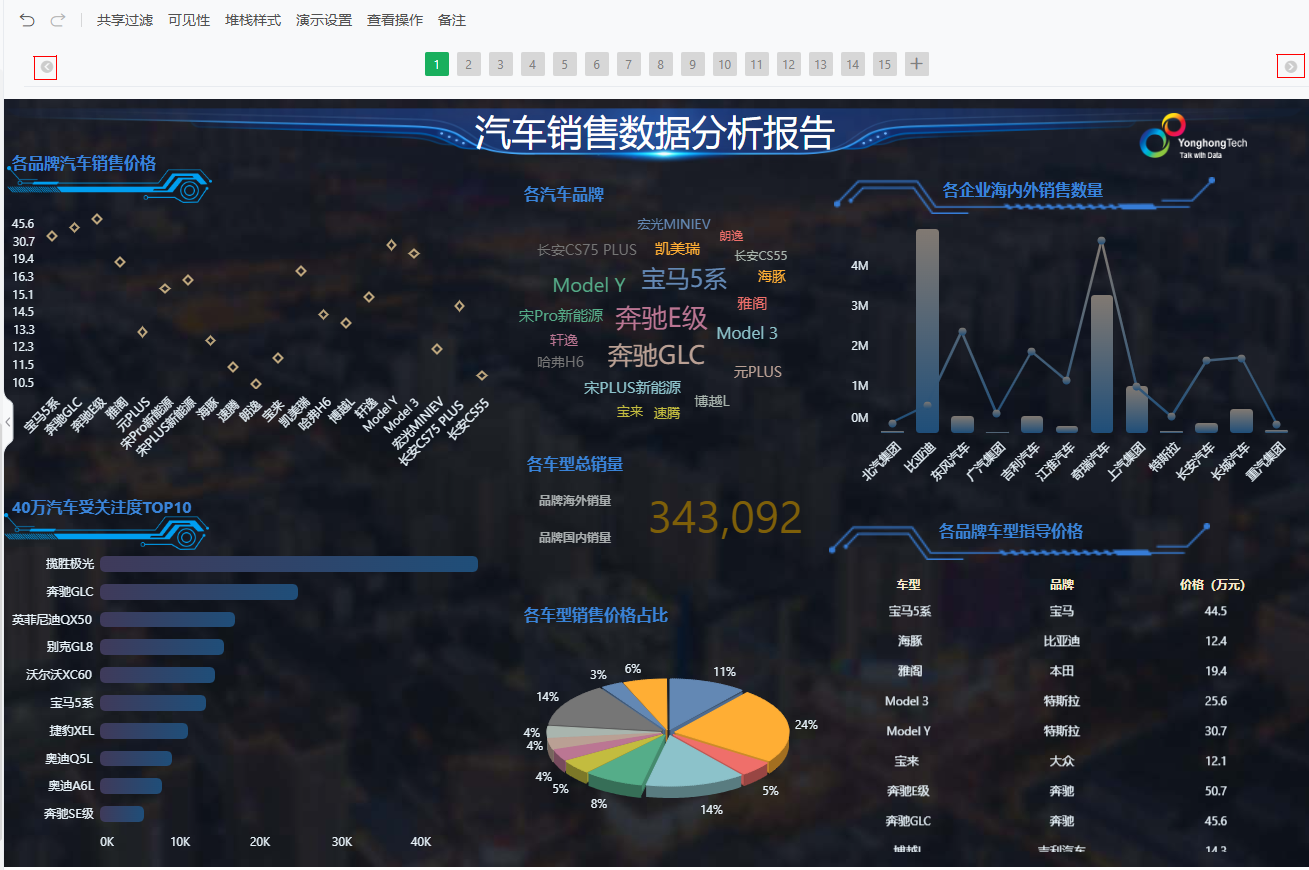
Task: Click the 奔驰GLC bar in TOP10 chart
Action: [199, 592]
